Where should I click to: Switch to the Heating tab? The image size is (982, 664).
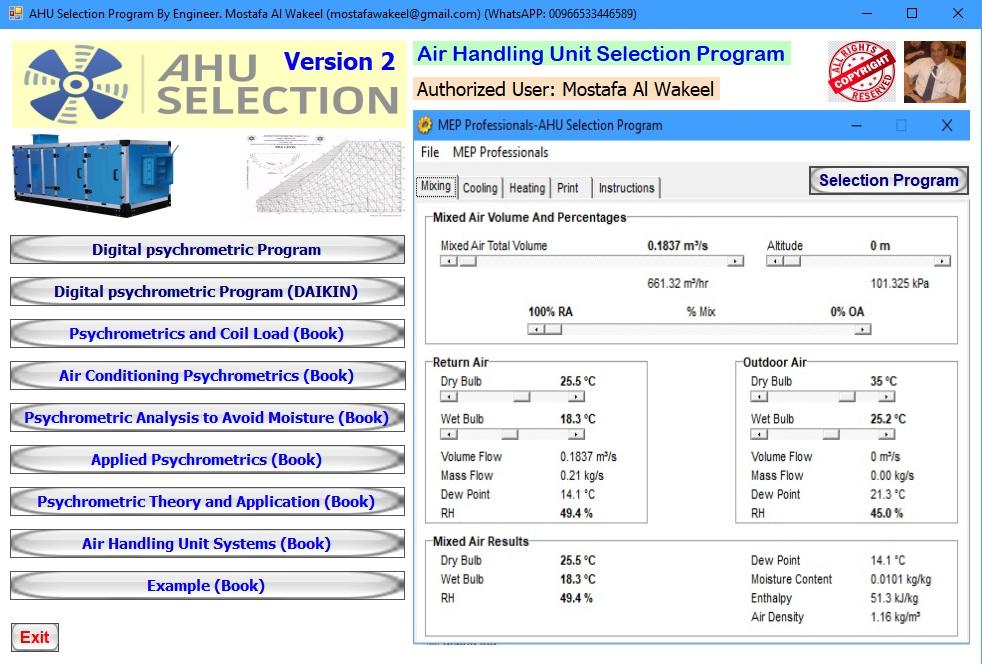526,188
